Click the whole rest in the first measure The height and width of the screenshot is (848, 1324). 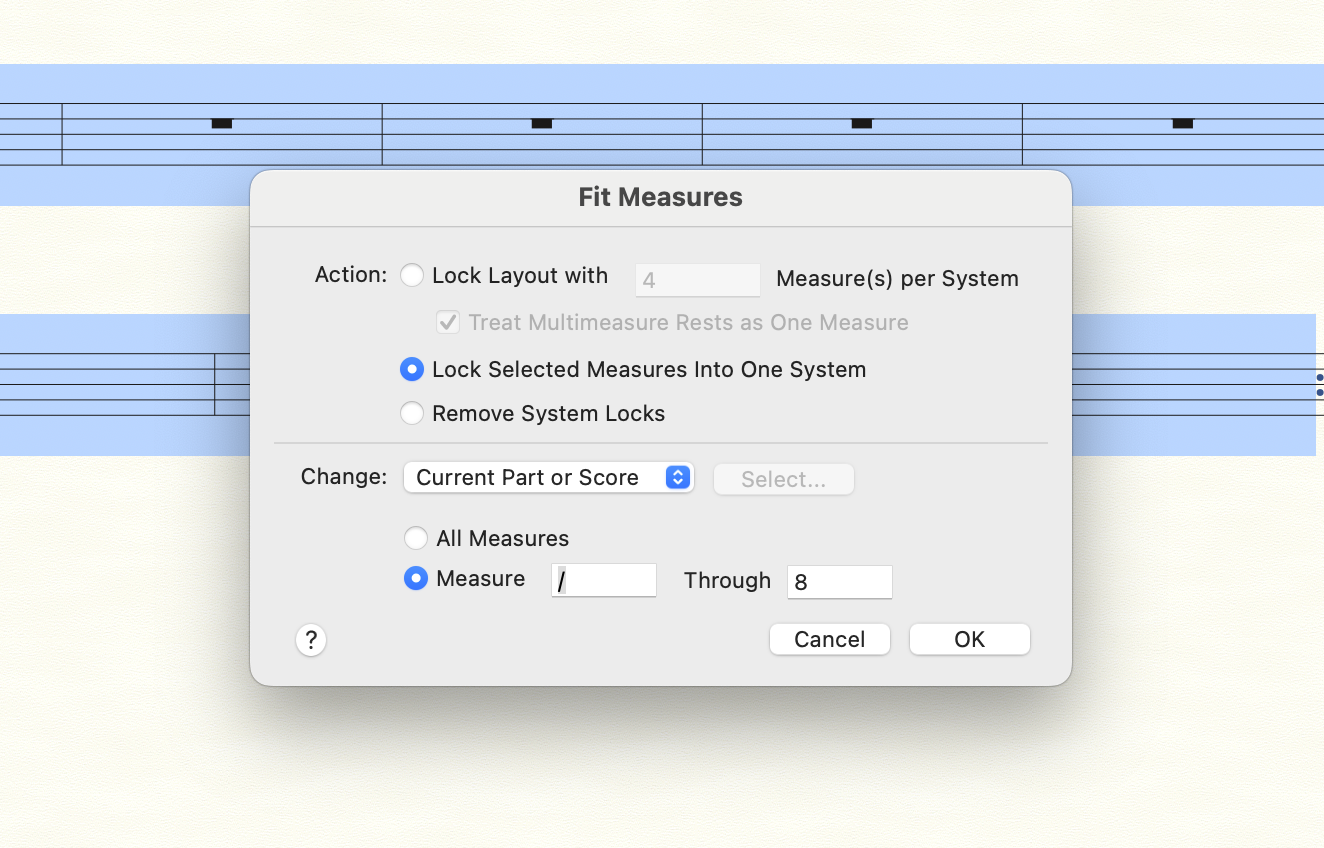[x=222, y=123]
